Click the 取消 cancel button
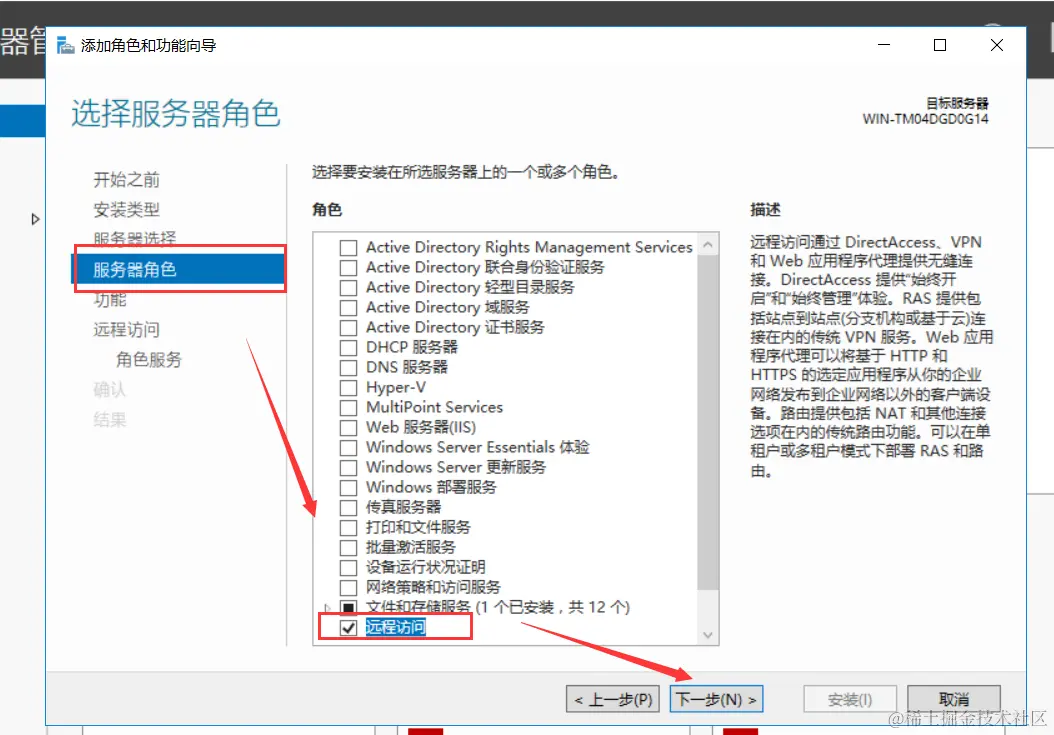 [954, 699]
